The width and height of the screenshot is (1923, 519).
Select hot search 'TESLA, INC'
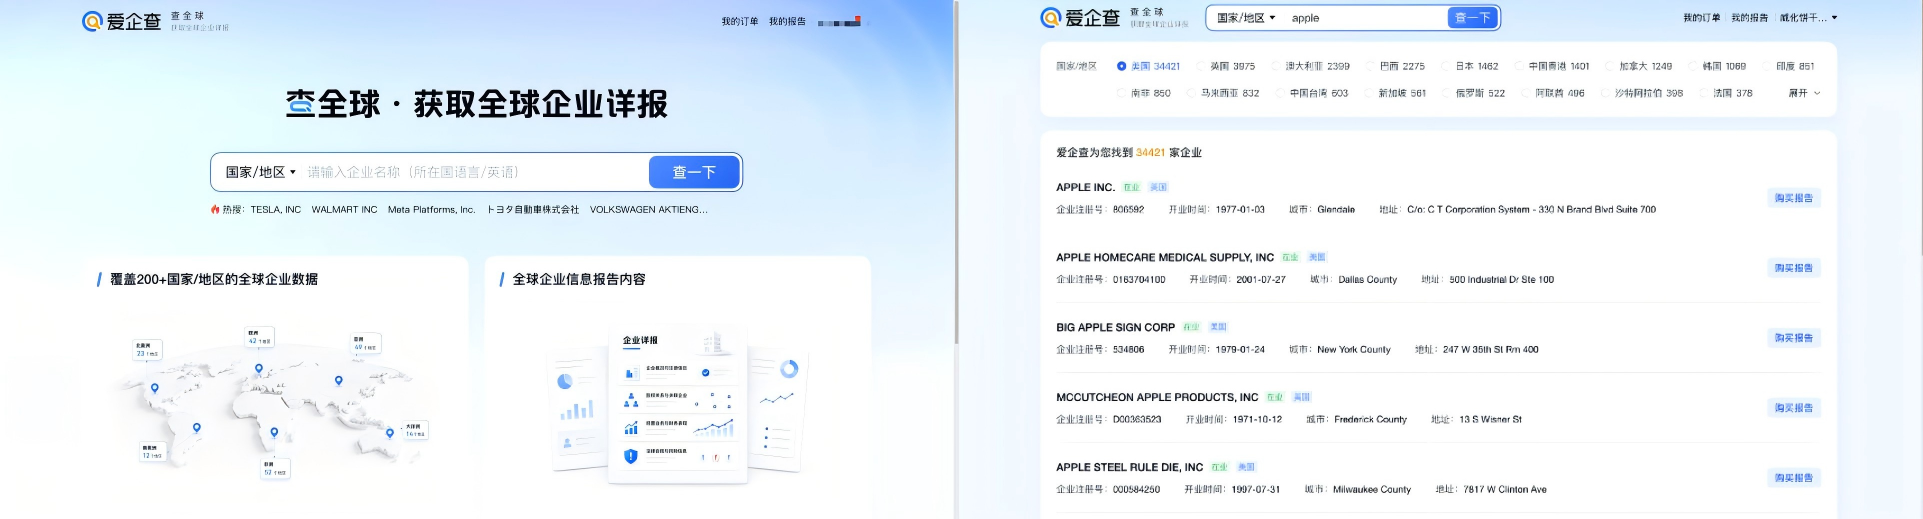(x=275, y=210)
